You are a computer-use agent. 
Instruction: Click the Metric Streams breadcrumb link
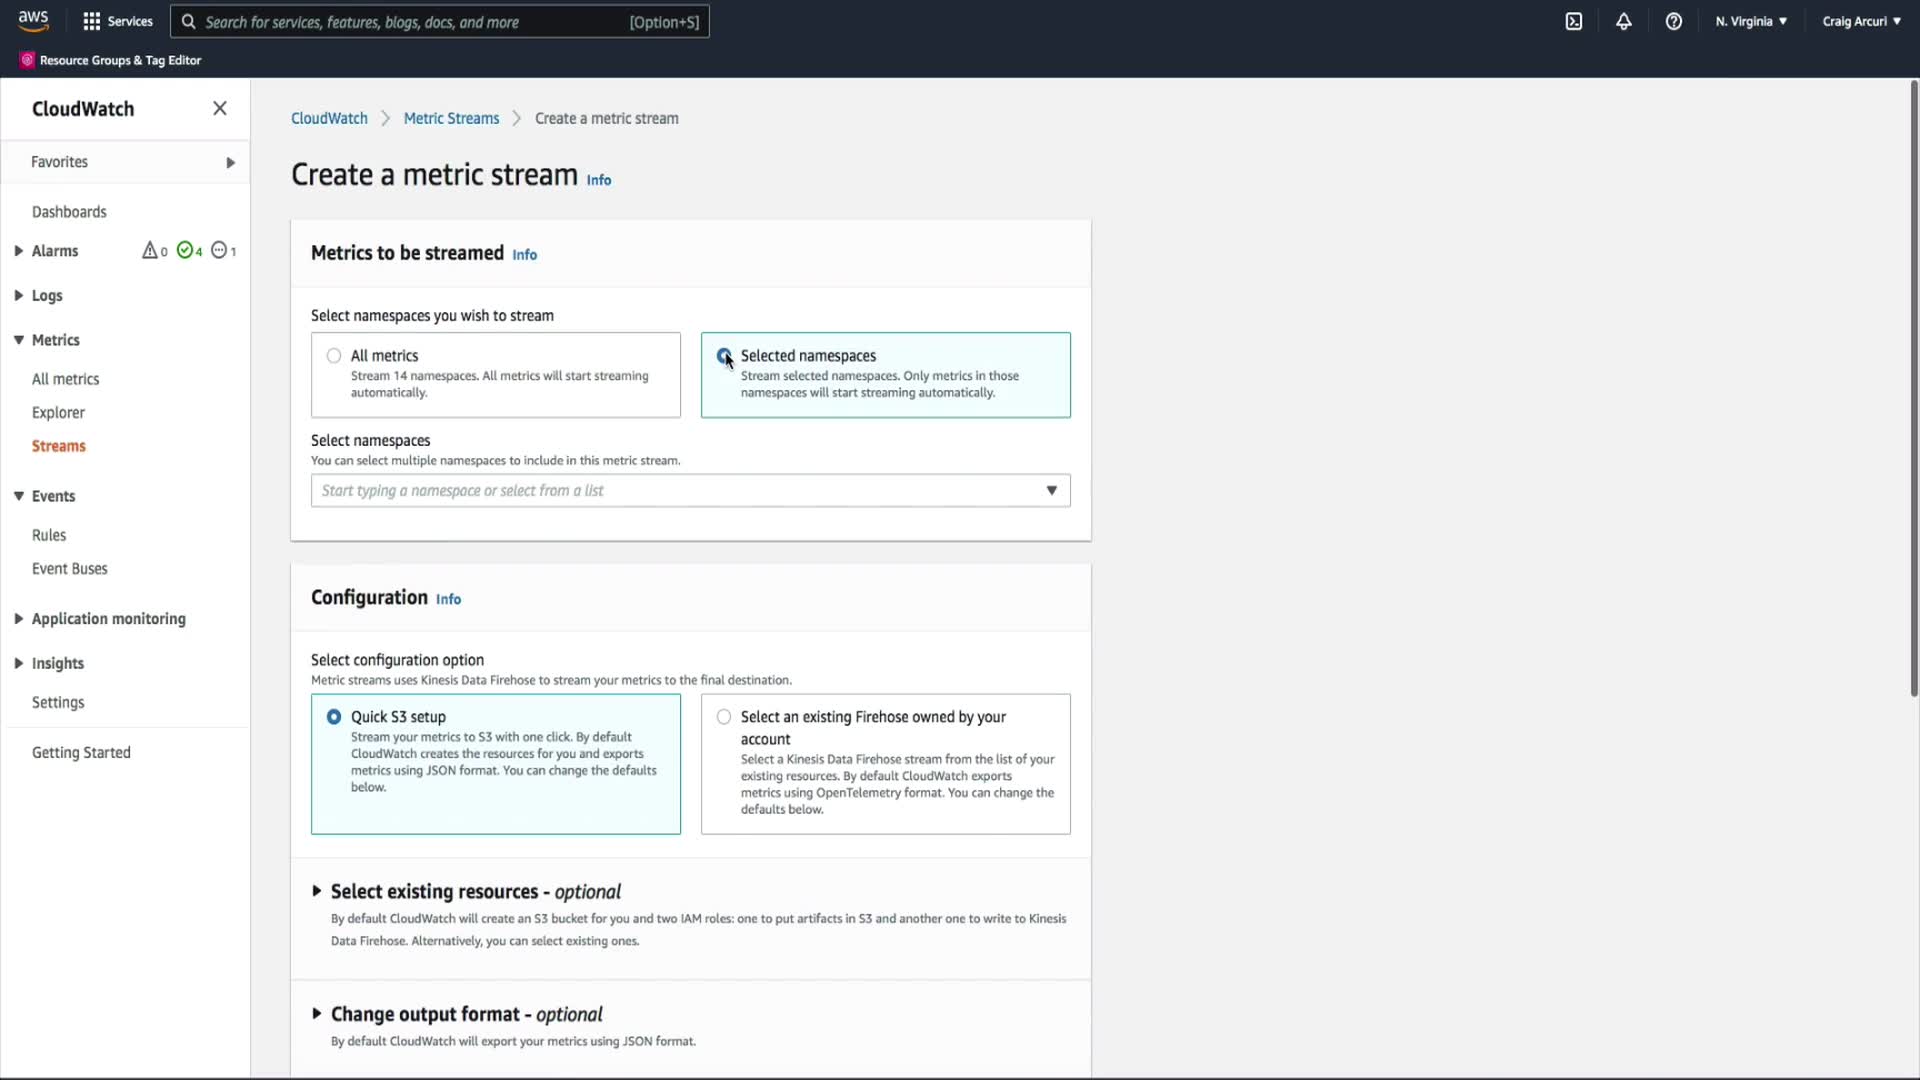pos(451,118)
